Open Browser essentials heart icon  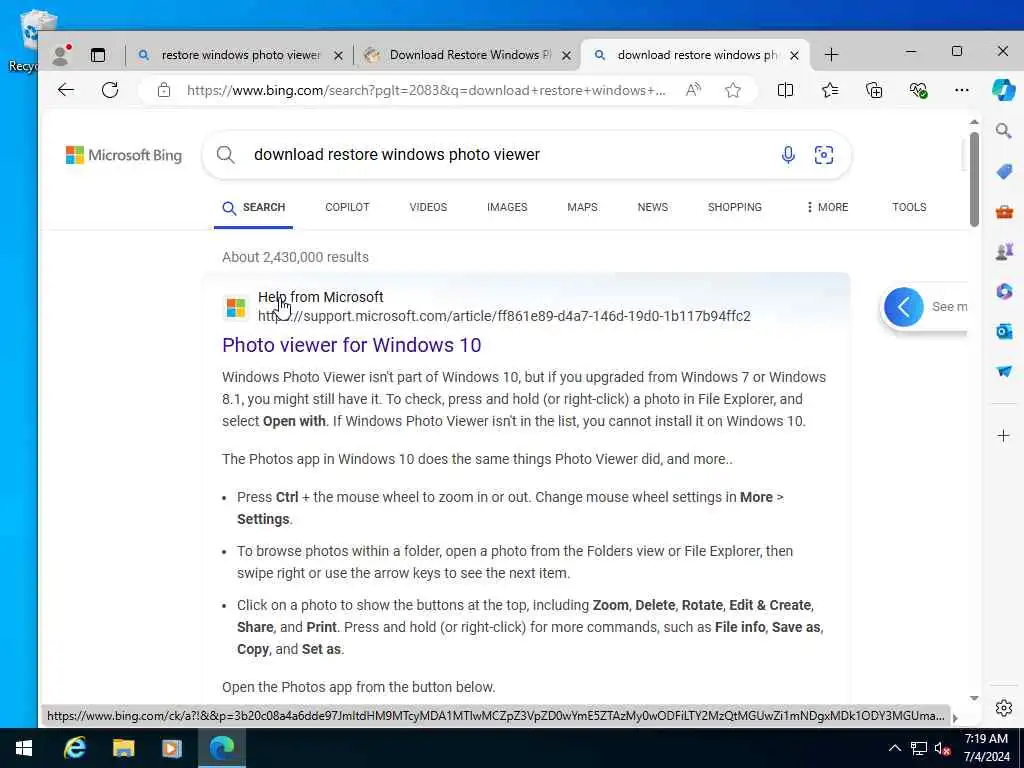(918, 90)
